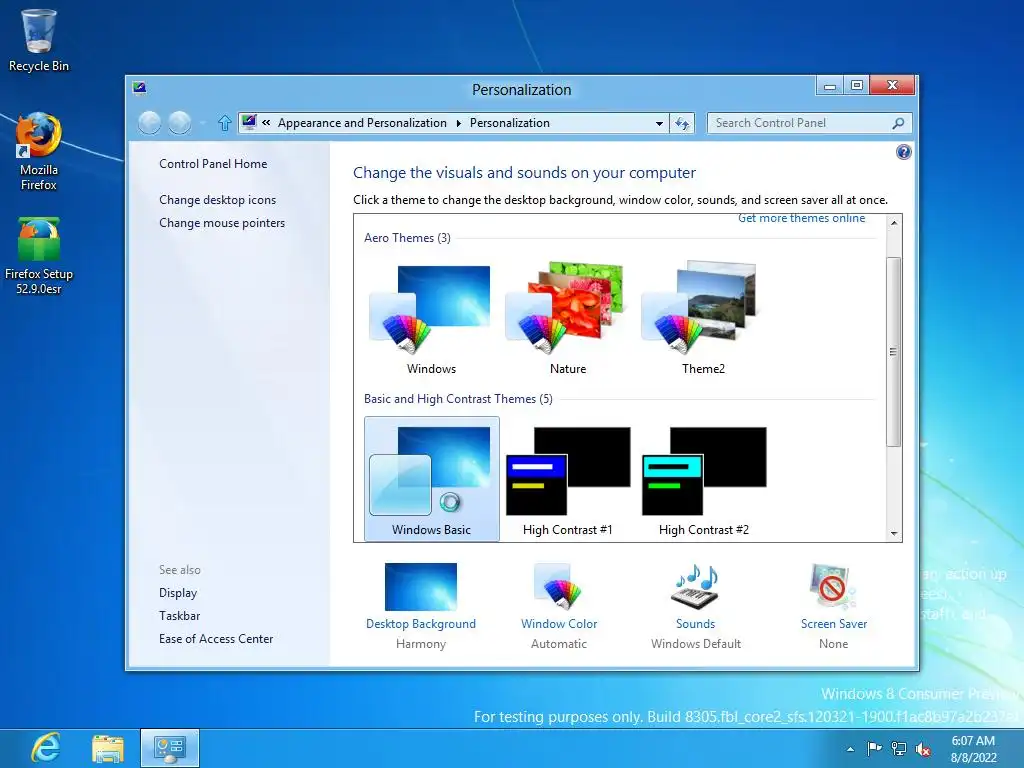Open Ease of Access Center link
Image resolution: width=1024 pixels, height=768 pixels.
coord(216,639)
